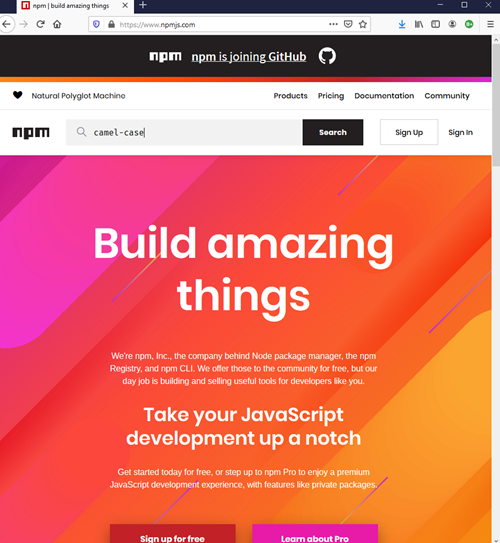Viewport: 500px width, 543px height.
Task: Bookmark this page with the star
Action: [x=363, y=24]
